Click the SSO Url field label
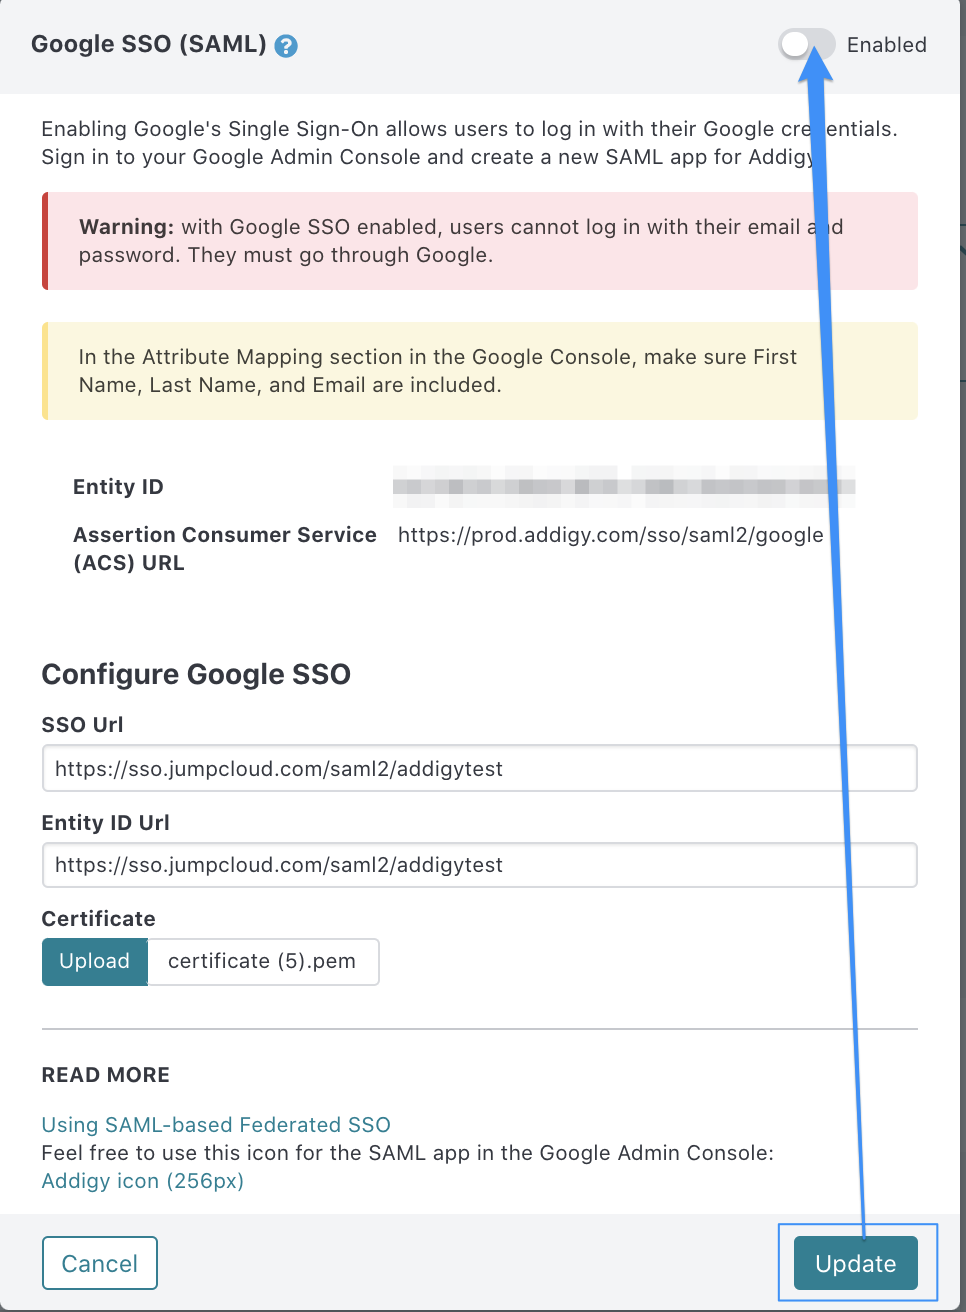 click(x=83, y=725)
